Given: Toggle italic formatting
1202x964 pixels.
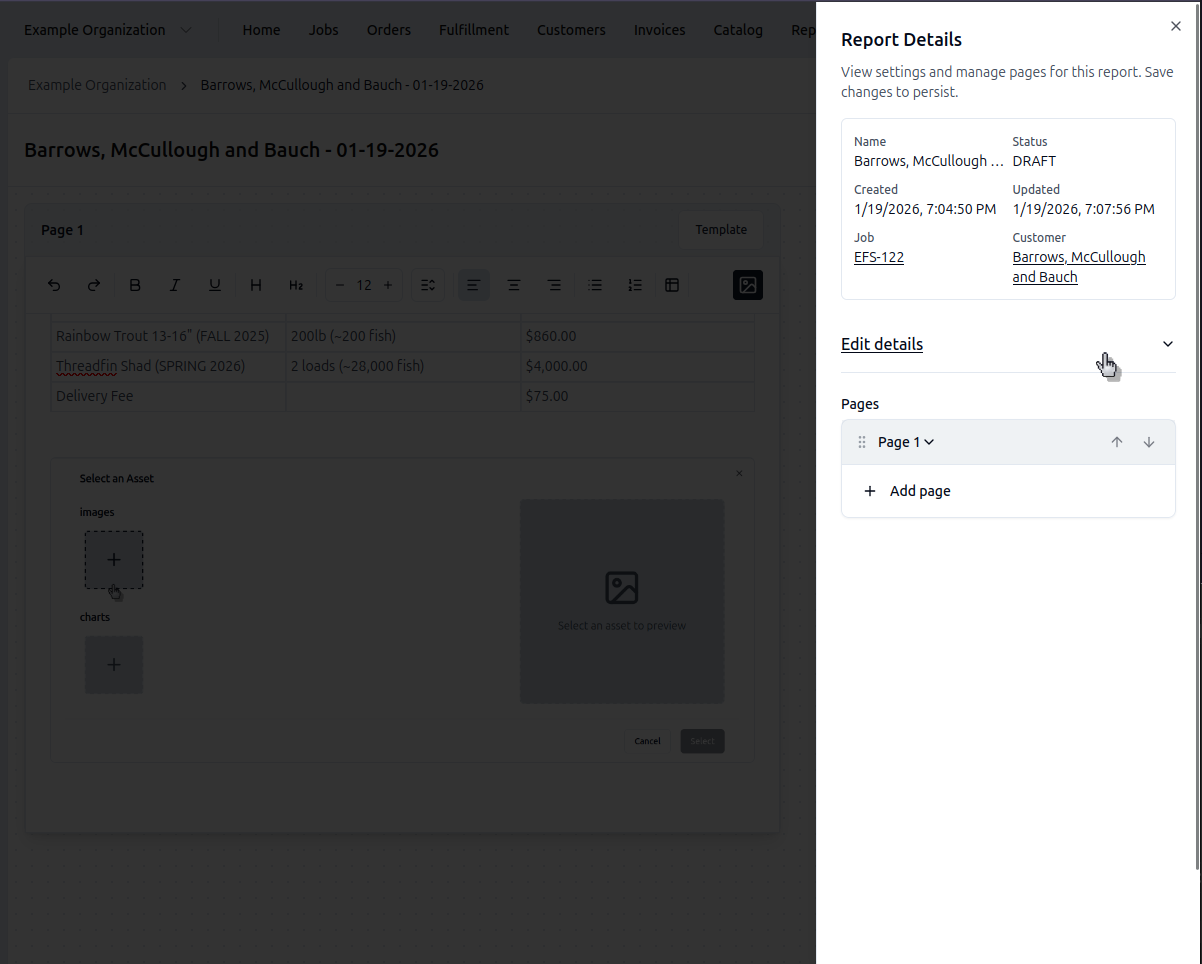Looking at the screenshot, I should click(x=175, y=285).
